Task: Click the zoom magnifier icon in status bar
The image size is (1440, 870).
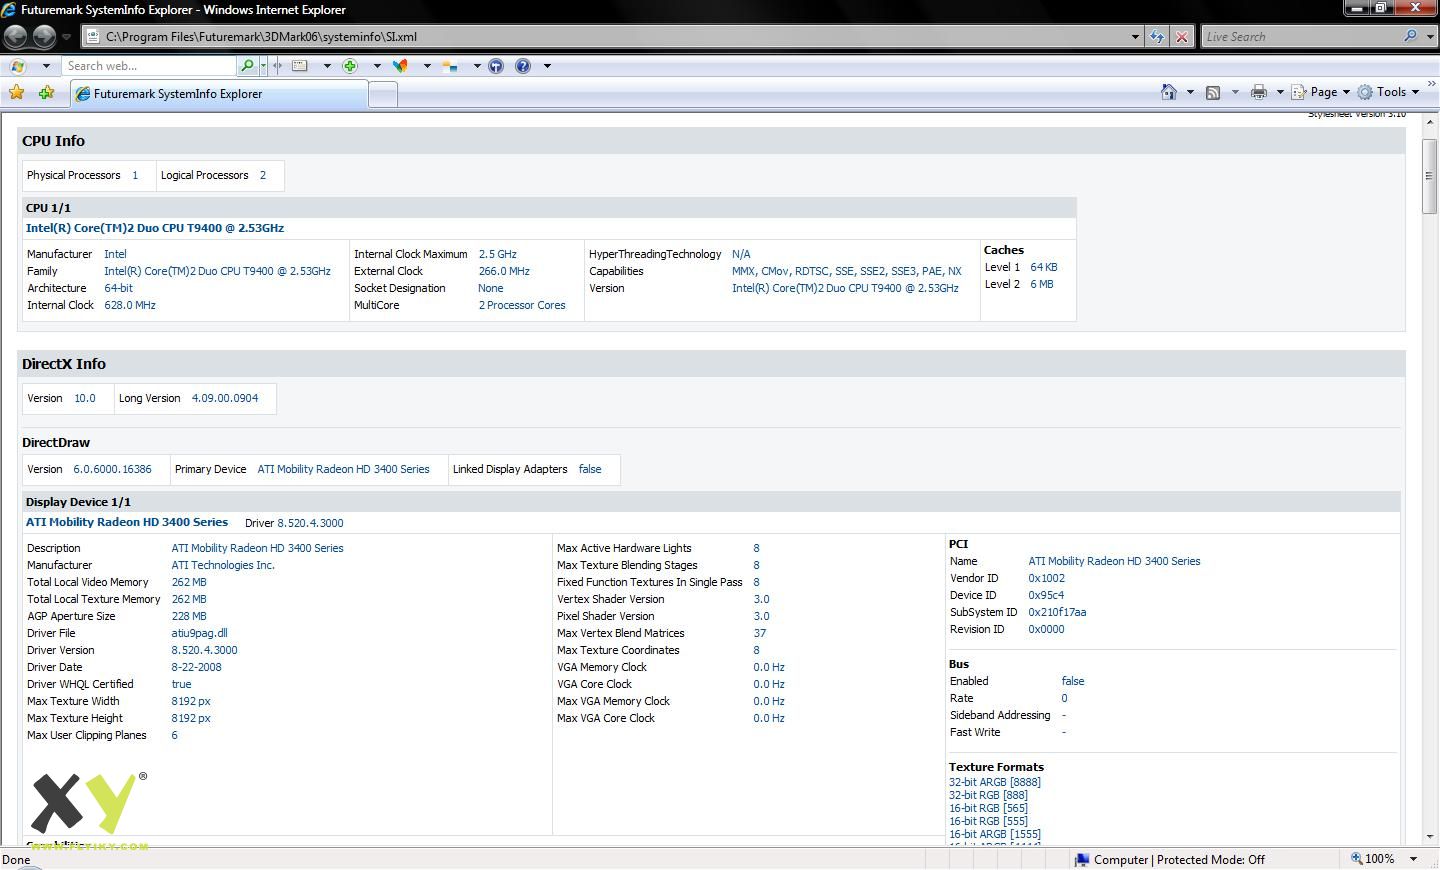Action: coord(1356,859)
